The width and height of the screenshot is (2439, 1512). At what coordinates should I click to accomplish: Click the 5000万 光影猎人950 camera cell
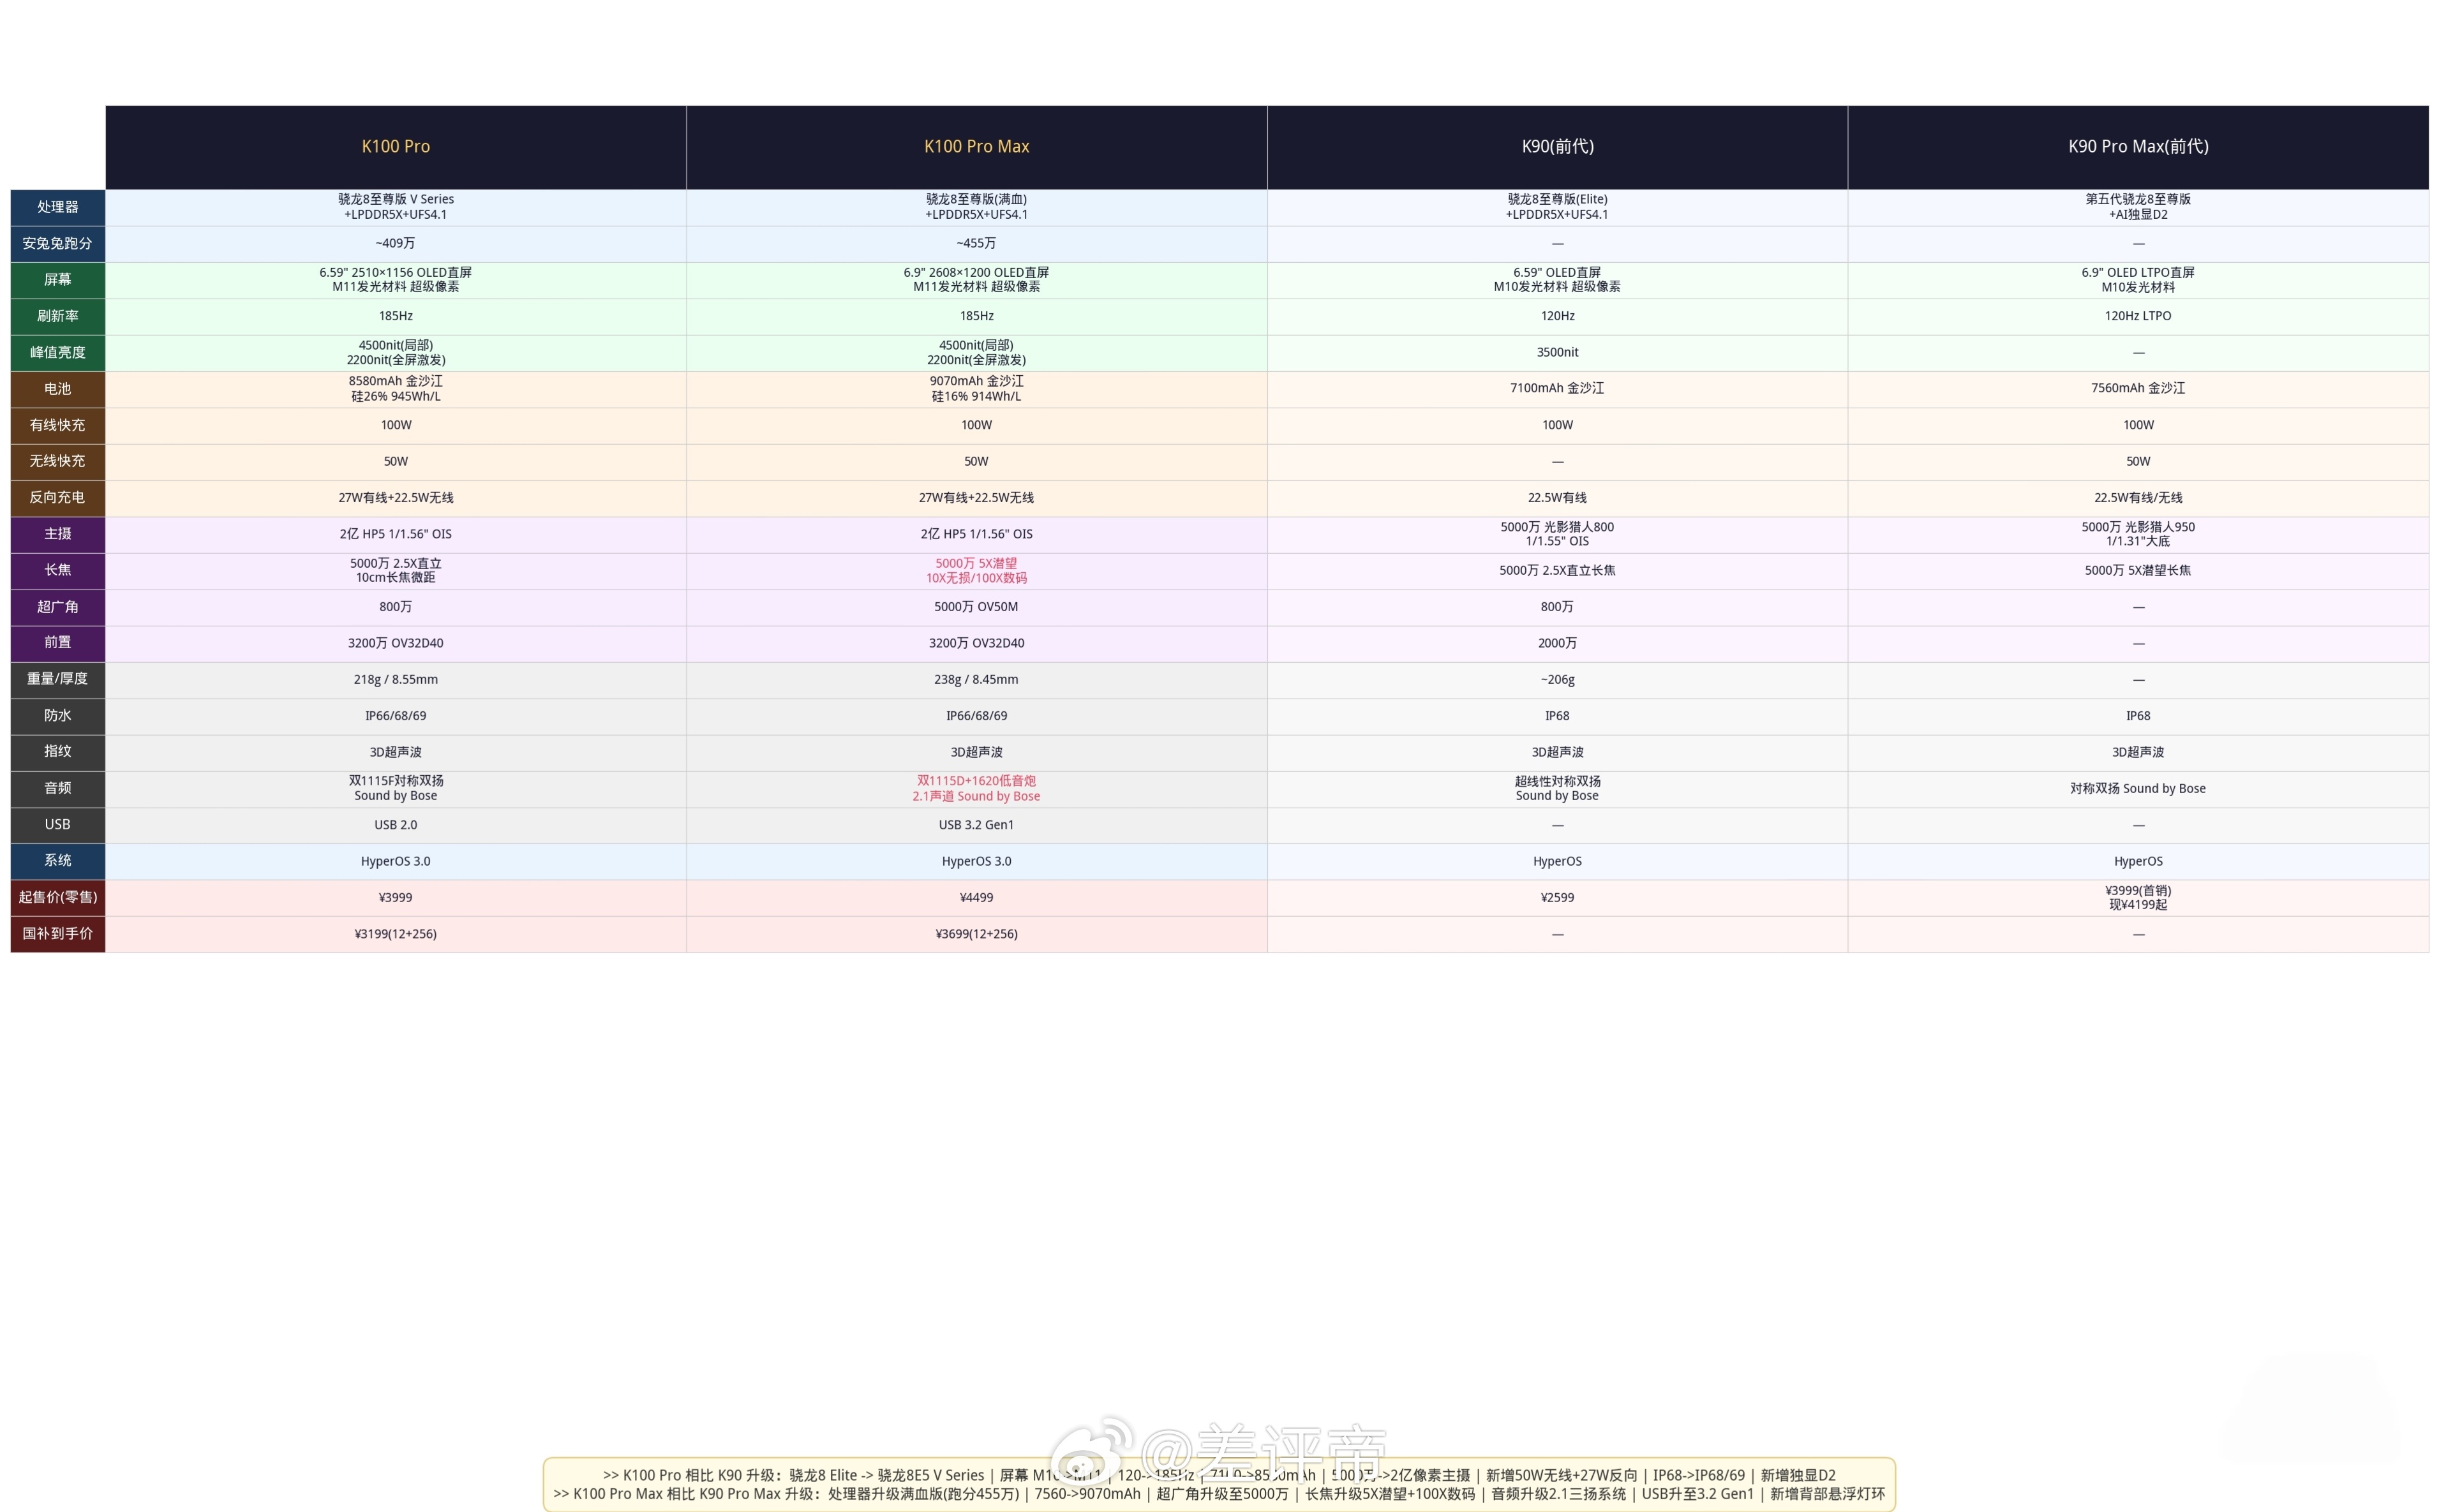2138,534
